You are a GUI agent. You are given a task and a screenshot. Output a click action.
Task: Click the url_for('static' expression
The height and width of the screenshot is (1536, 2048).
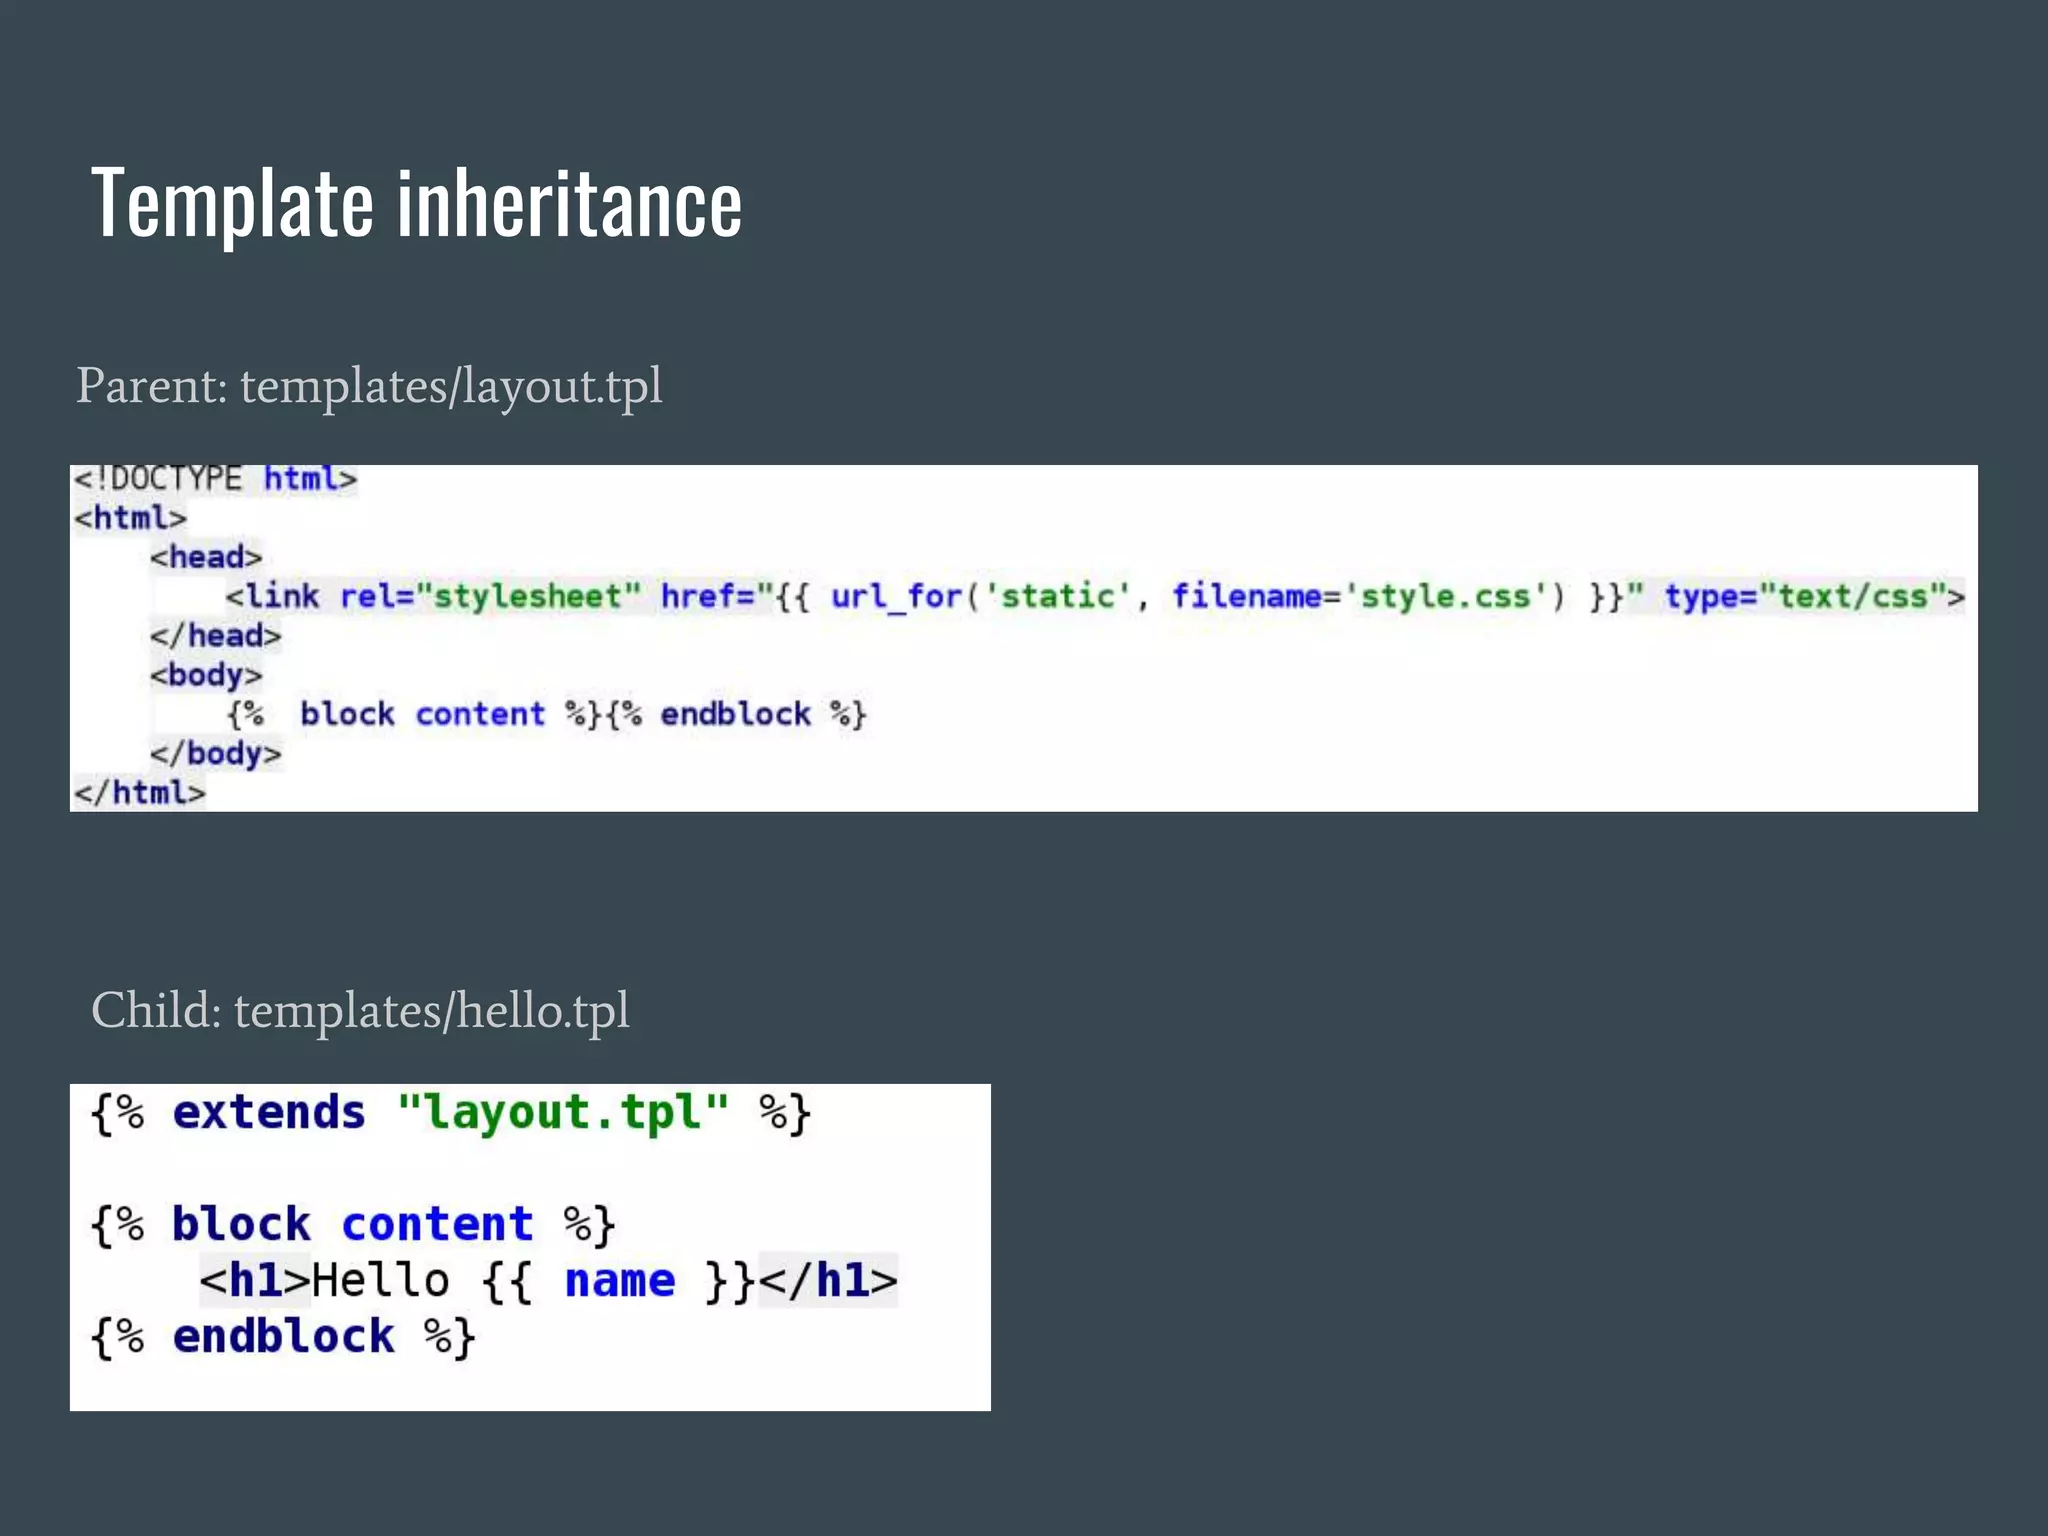980,597
